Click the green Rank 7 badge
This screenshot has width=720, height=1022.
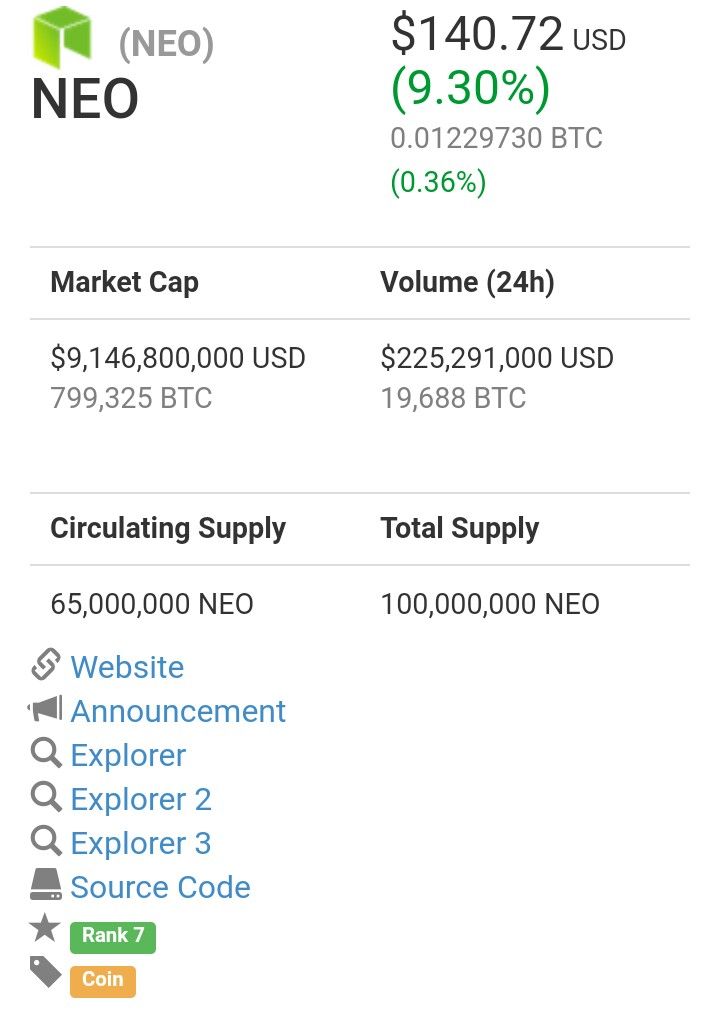tap(113, 937)
